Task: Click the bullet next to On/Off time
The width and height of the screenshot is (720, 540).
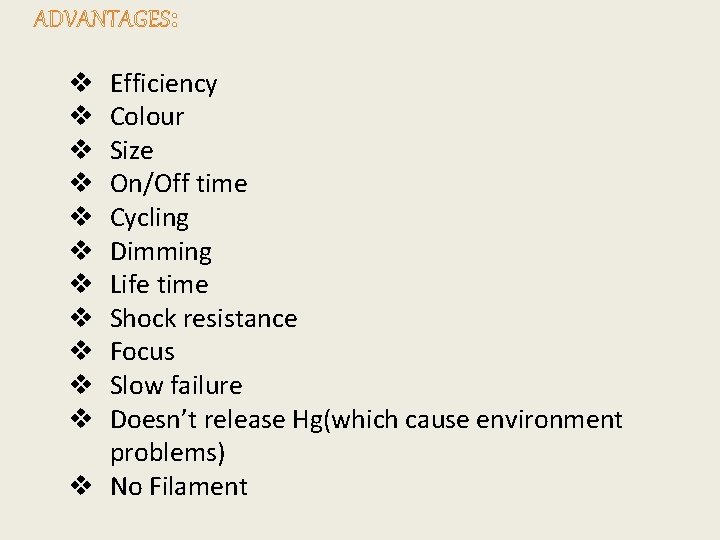Action: pyautogui.click(x=81, y=183)
